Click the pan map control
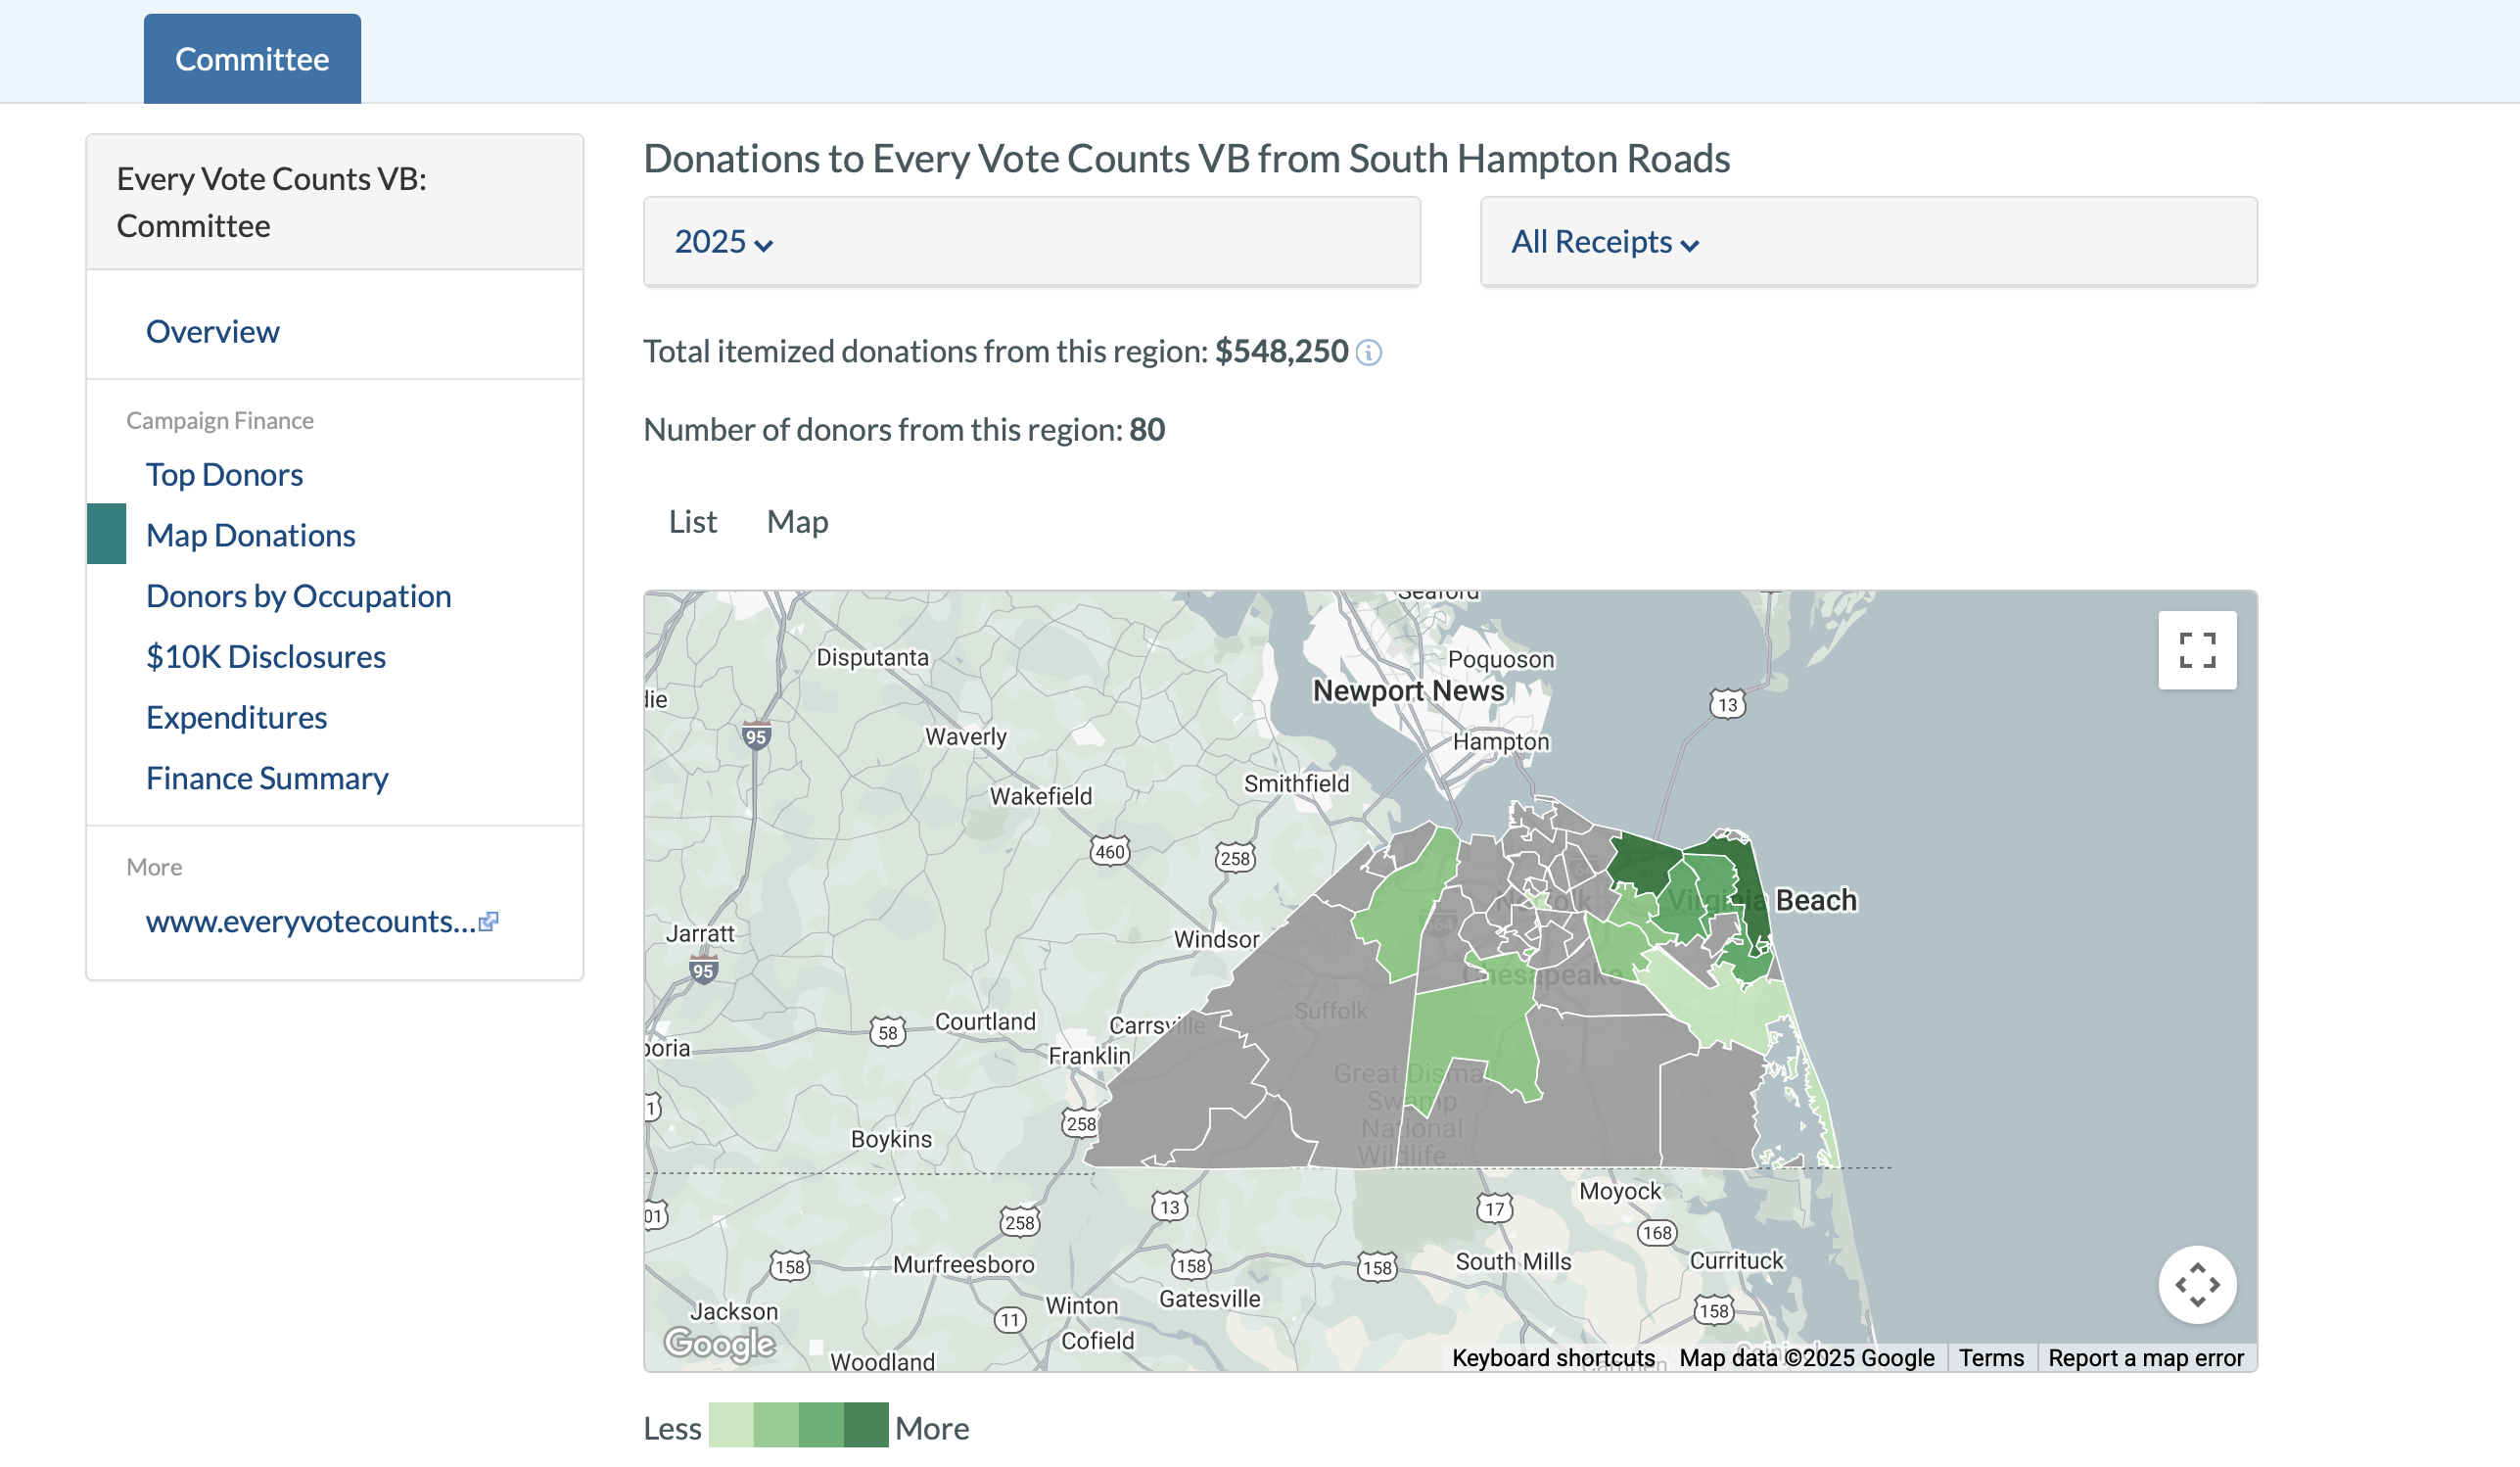 [2197, 1285]
